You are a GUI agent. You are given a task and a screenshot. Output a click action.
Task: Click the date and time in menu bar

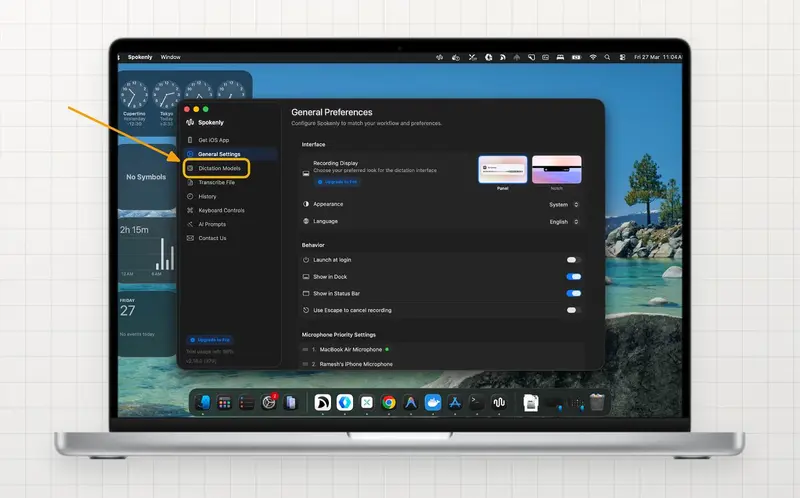point(657,57)
